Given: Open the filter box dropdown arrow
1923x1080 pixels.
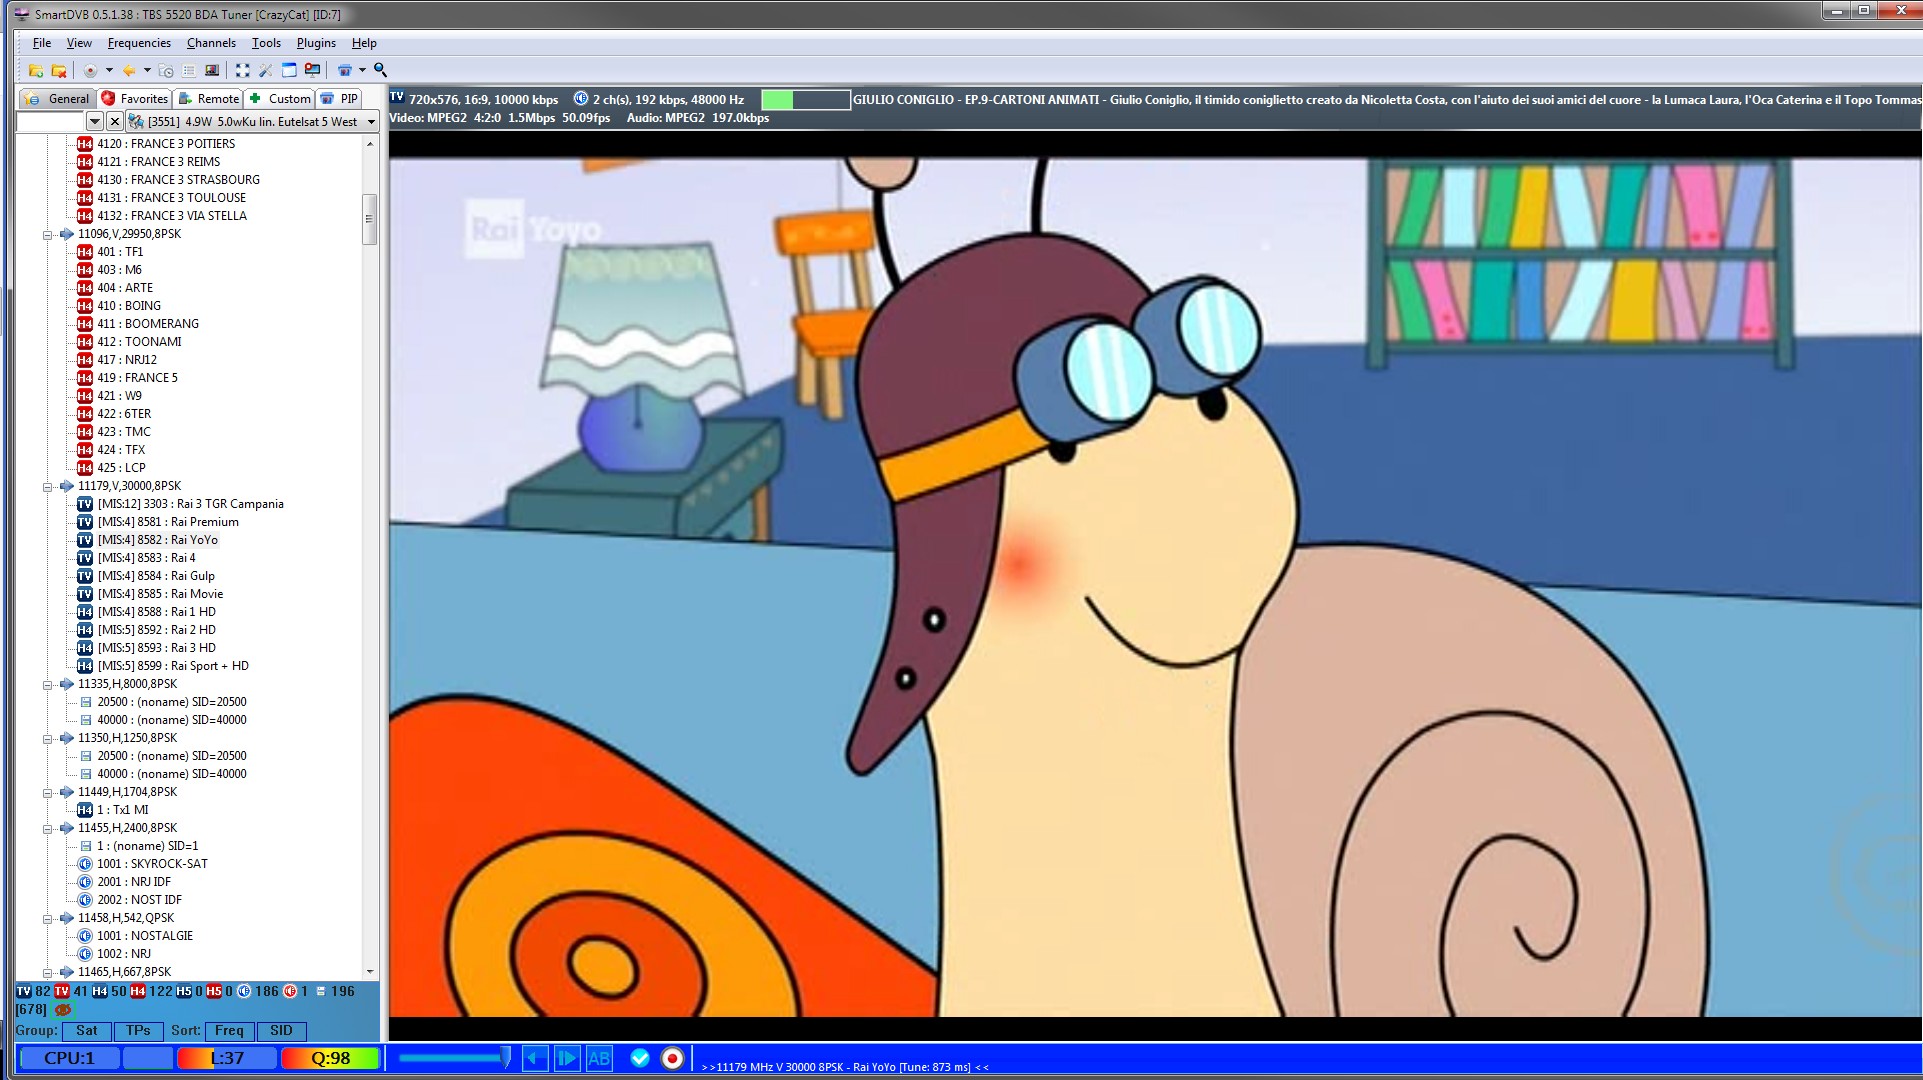Looking at the screenshot, I should (x=95, y=121).
